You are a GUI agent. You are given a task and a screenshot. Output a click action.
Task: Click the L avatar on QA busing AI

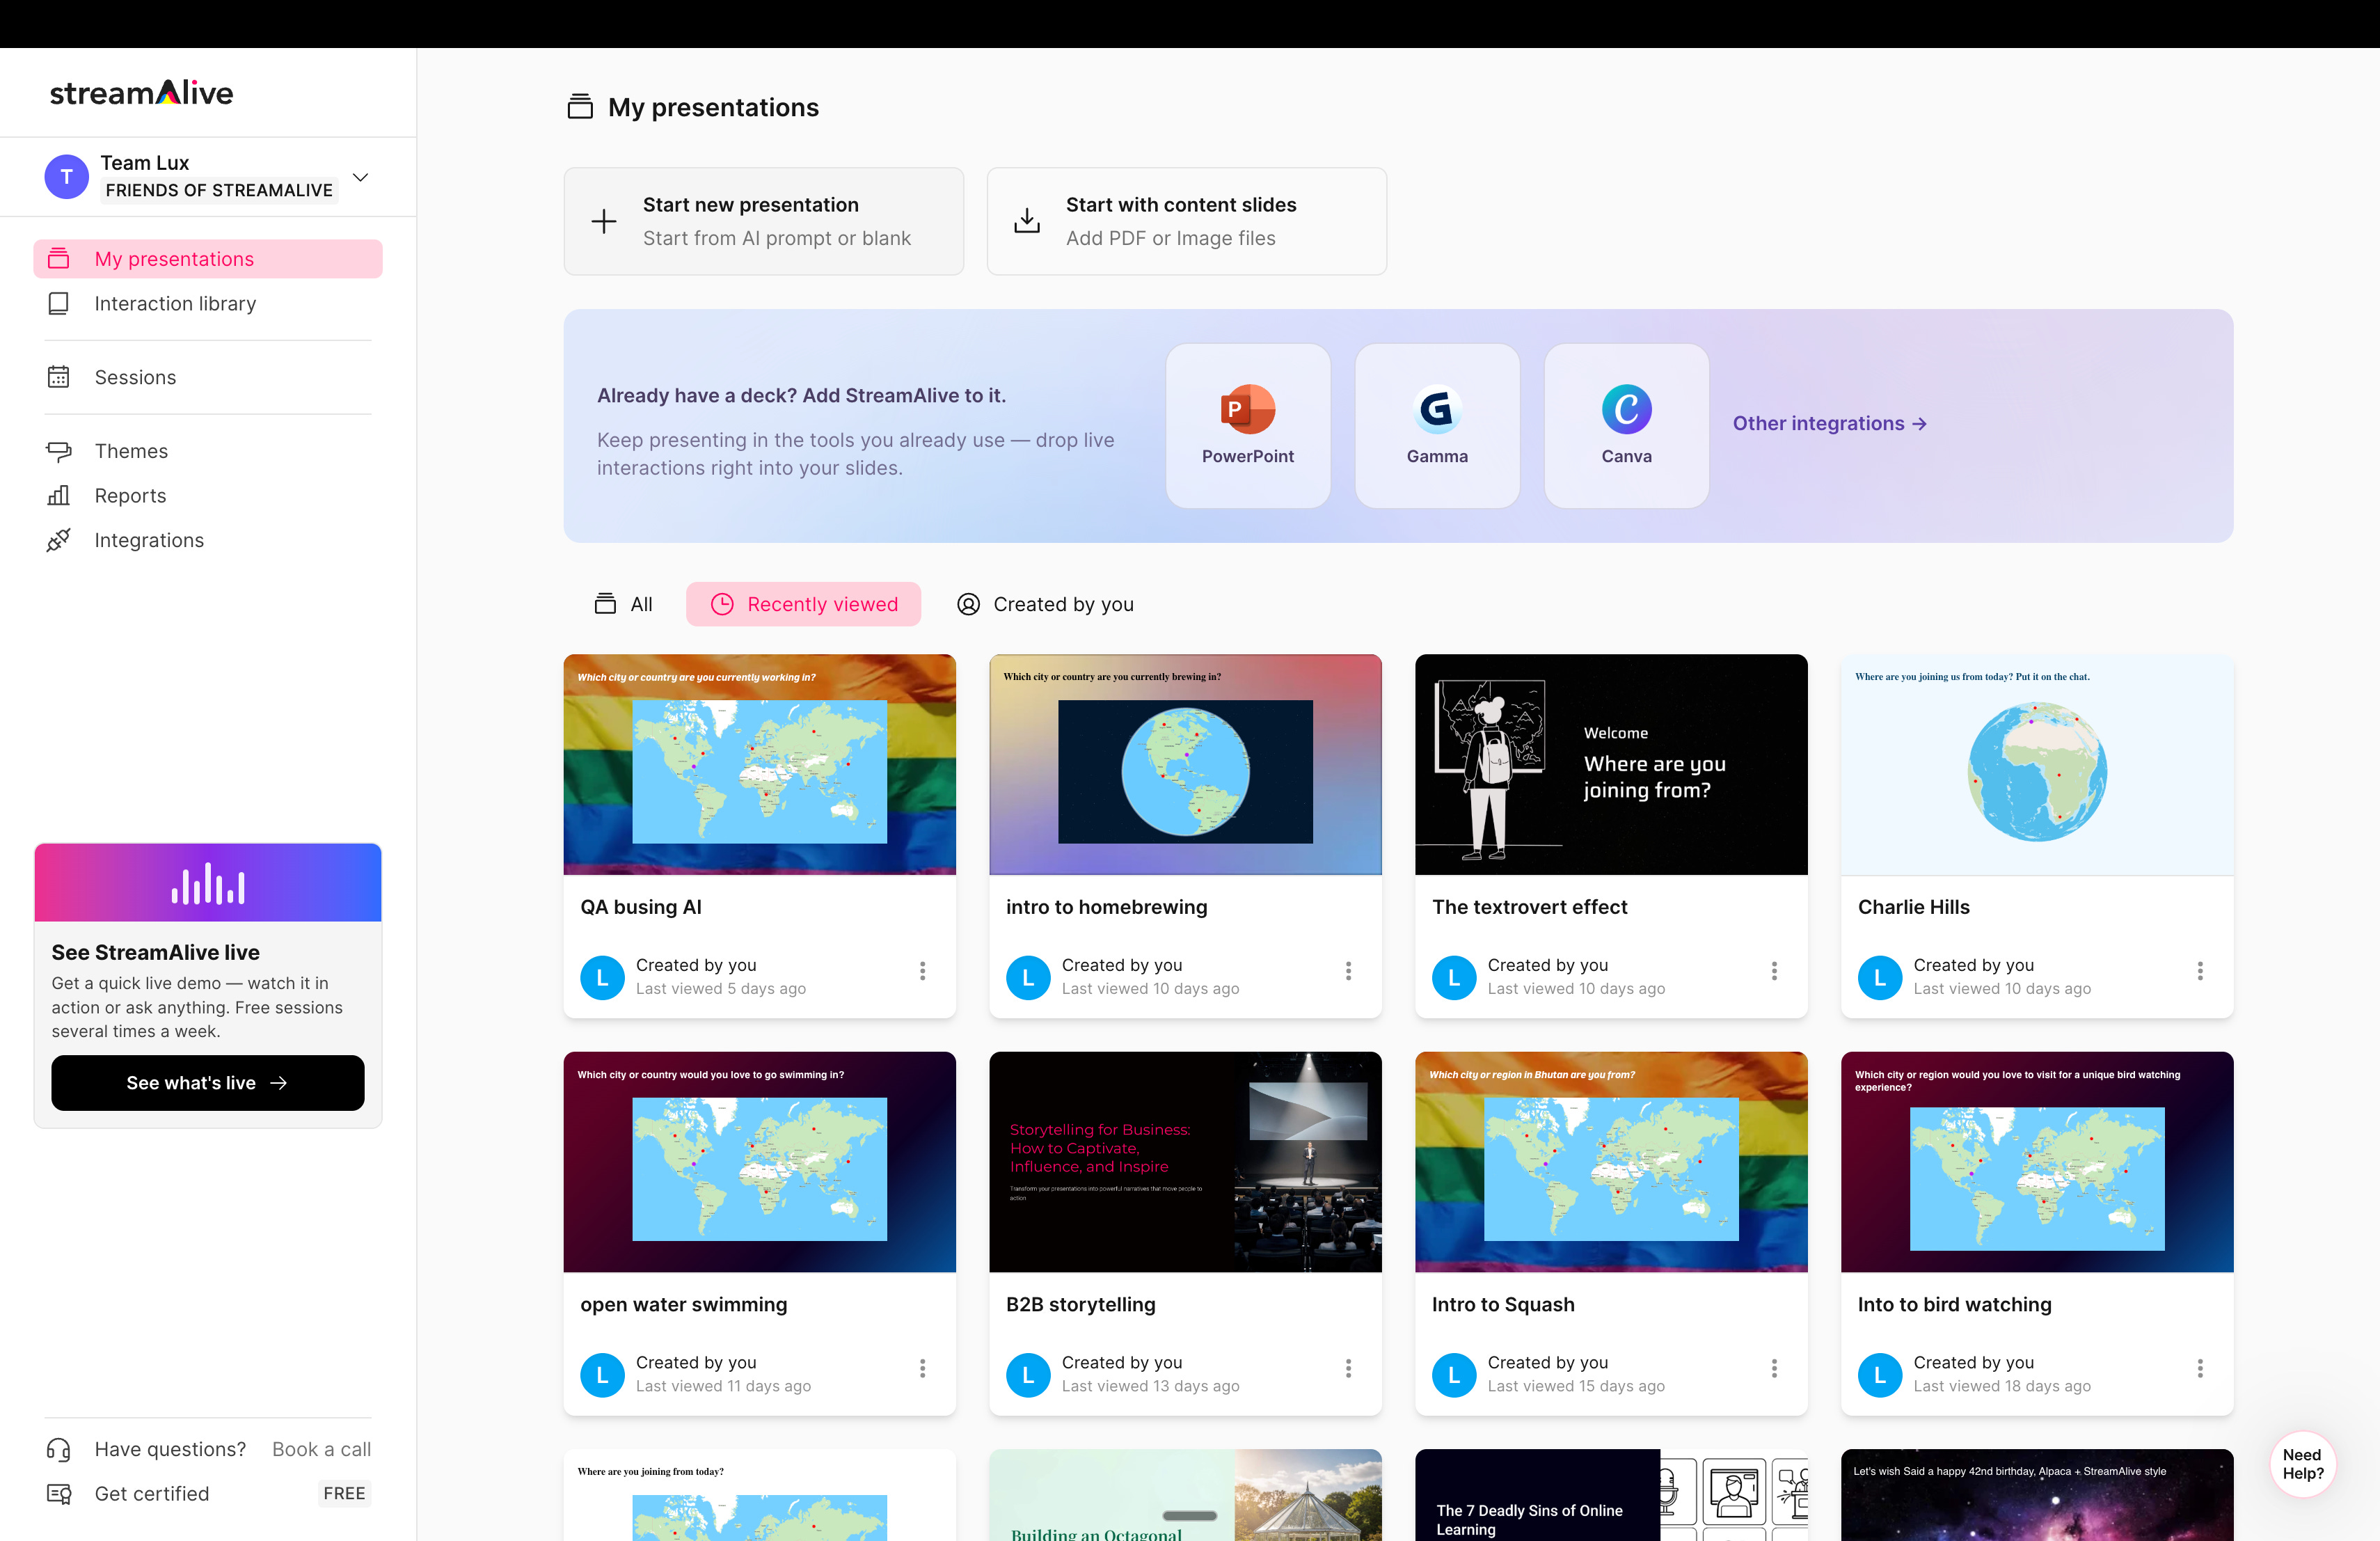[602, 977]
